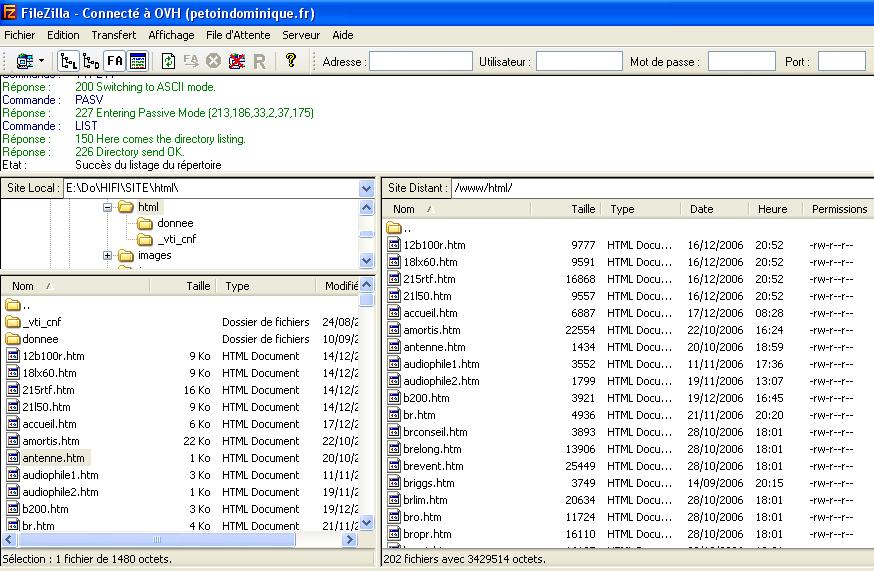
Task: Open the Fichier menu
Action: (x=20, y=35)
